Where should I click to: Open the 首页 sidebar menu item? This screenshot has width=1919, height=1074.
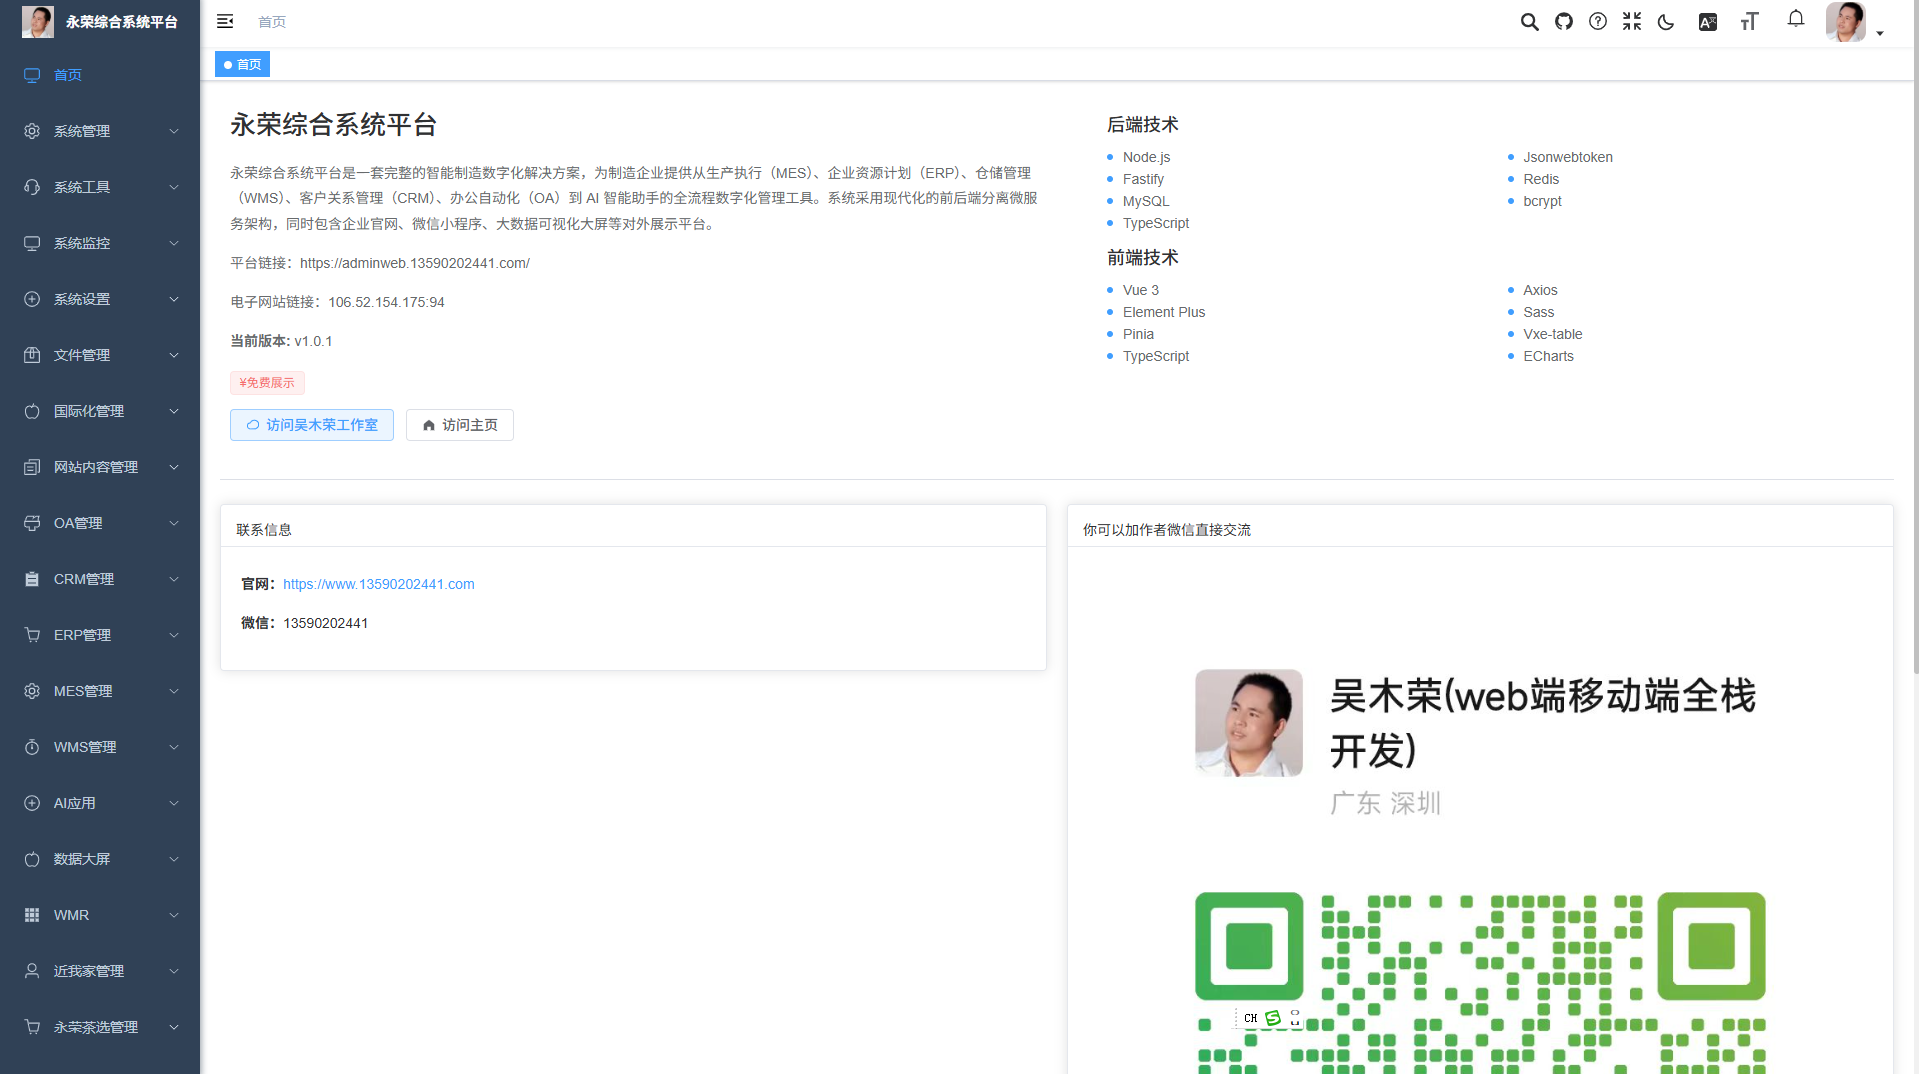click(x=100, y=75)
